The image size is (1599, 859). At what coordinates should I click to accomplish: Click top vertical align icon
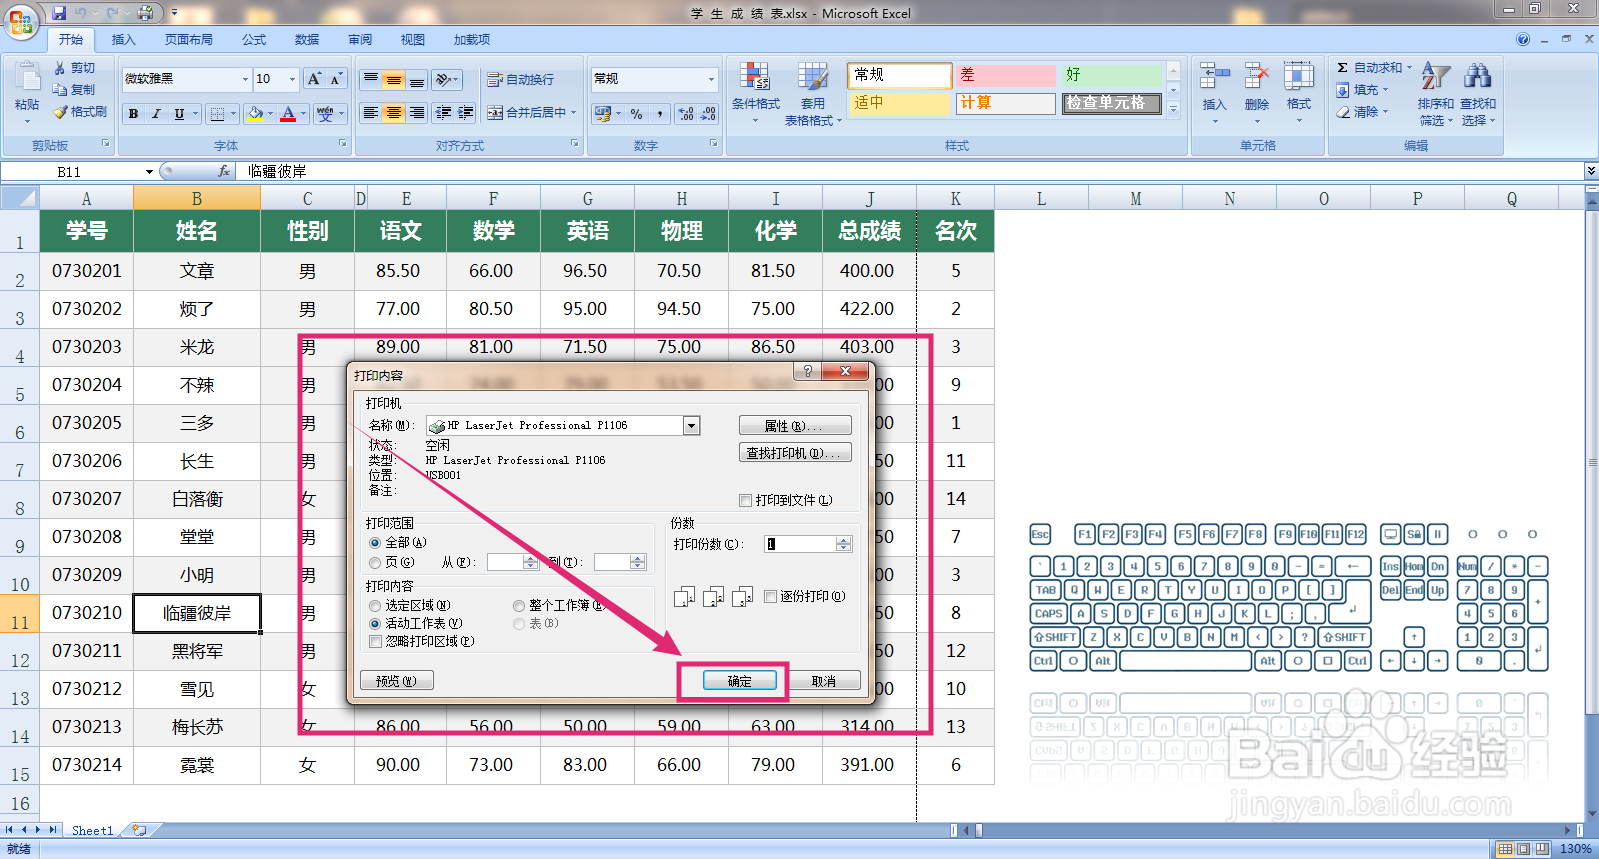[x=370, y=79]
